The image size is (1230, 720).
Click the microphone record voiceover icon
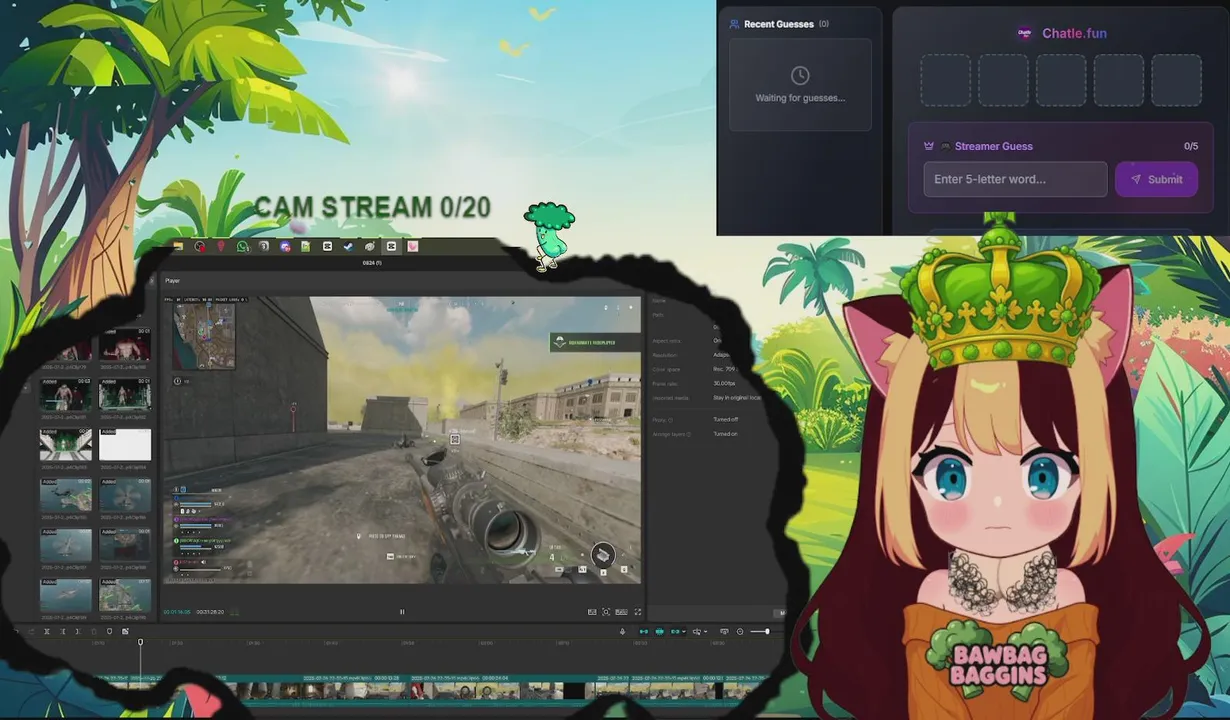(622, 632)
